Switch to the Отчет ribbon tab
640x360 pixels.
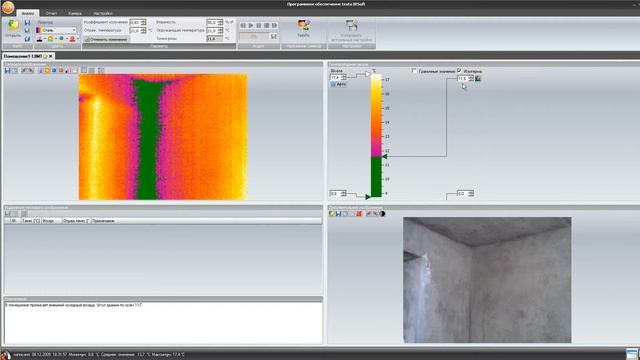[51, 13]
